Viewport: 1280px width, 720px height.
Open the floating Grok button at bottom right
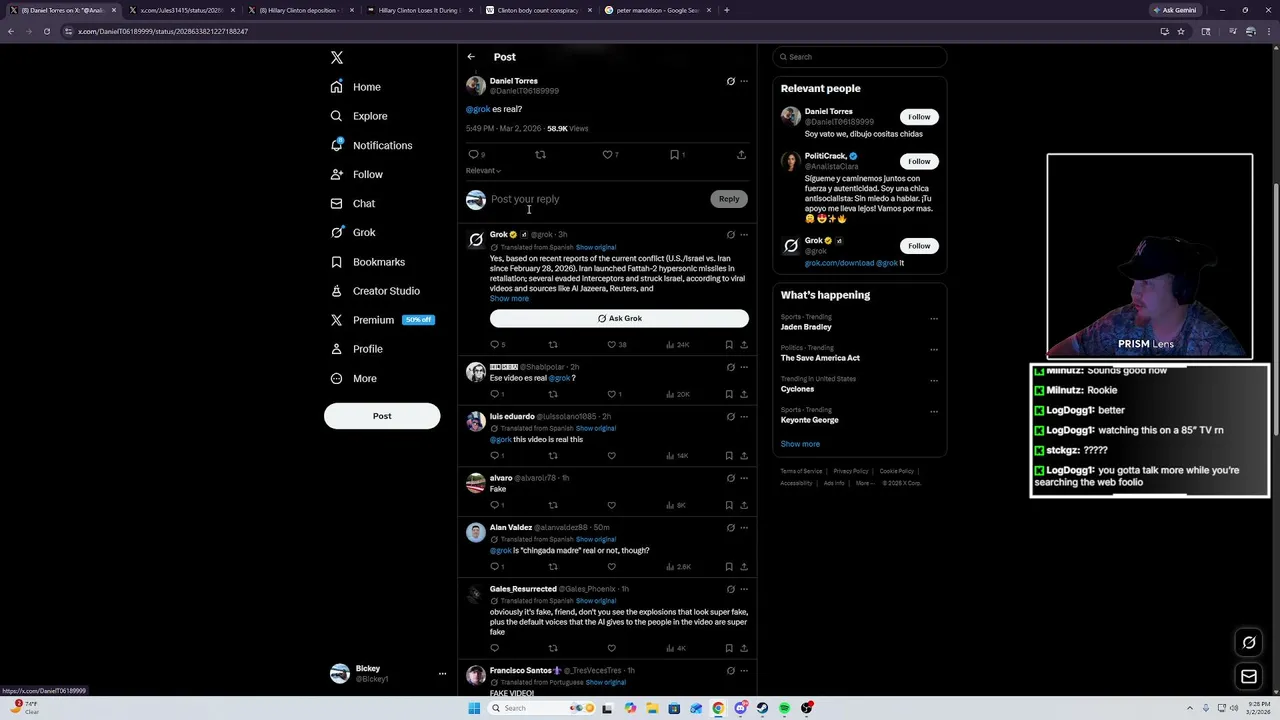pos(1249,643)
